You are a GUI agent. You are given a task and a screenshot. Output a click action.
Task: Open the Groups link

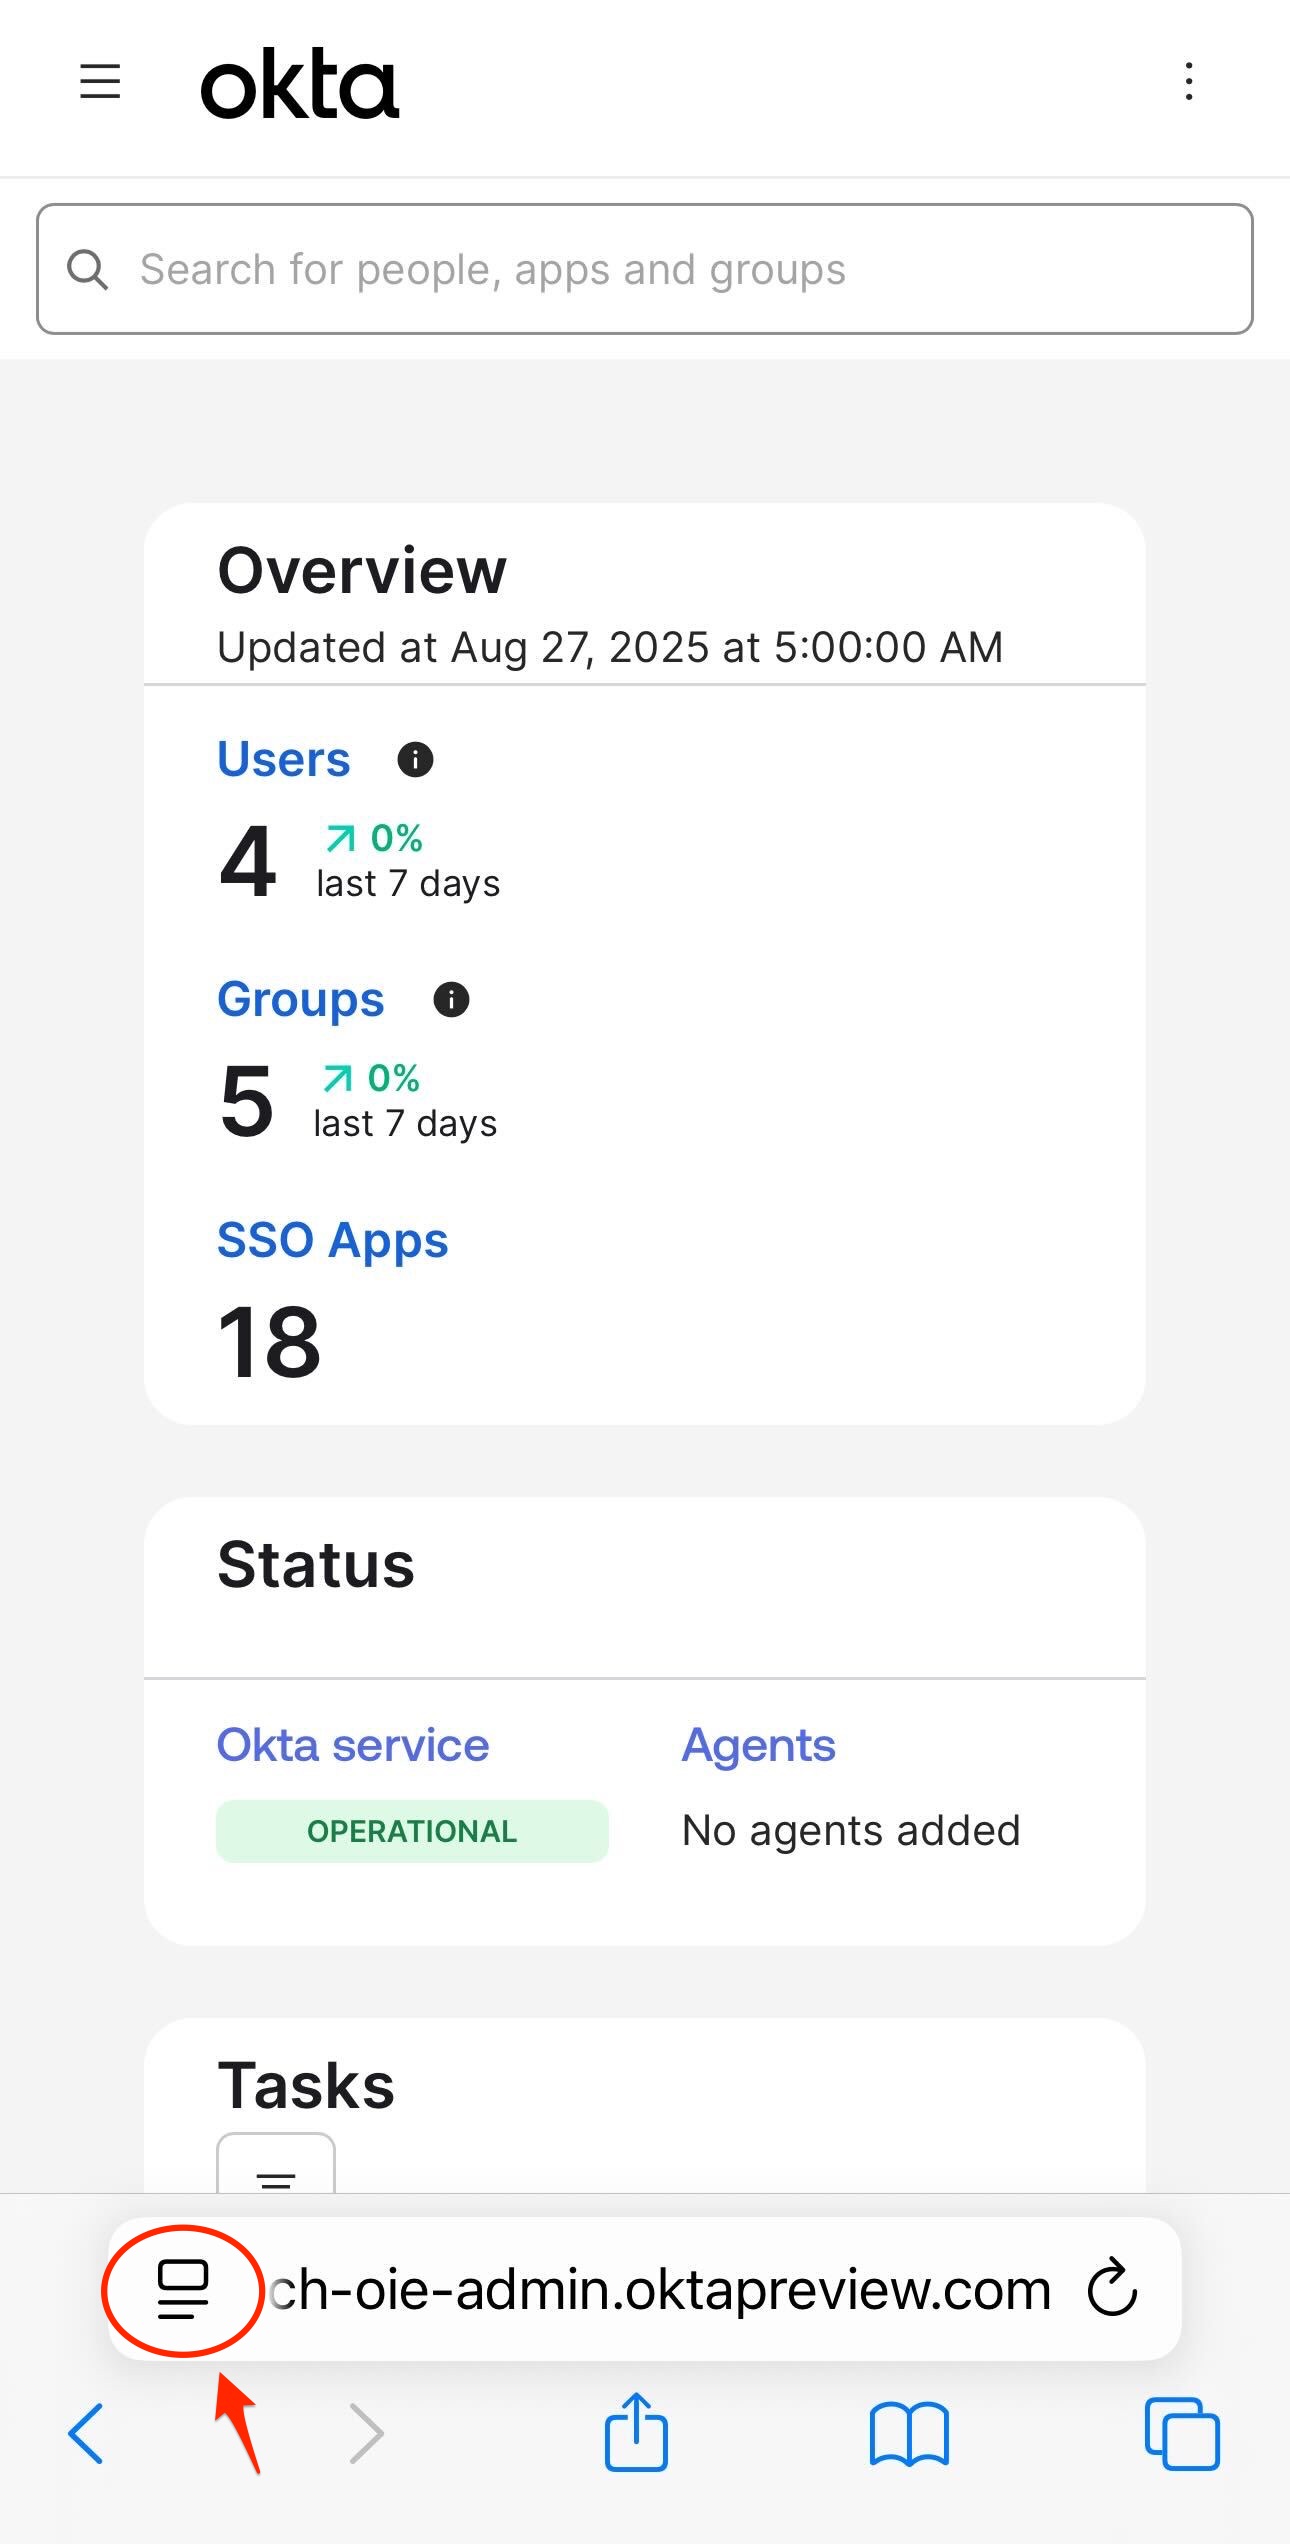pos(301,999)
